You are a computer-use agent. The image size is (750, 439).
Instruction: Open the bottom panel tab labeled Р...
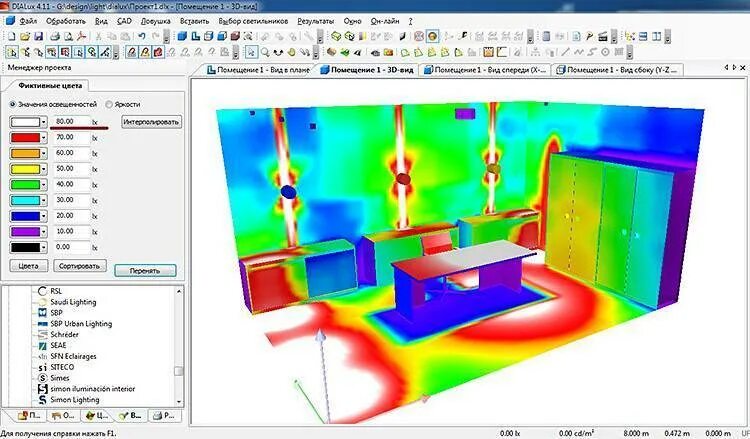(165, 416)
